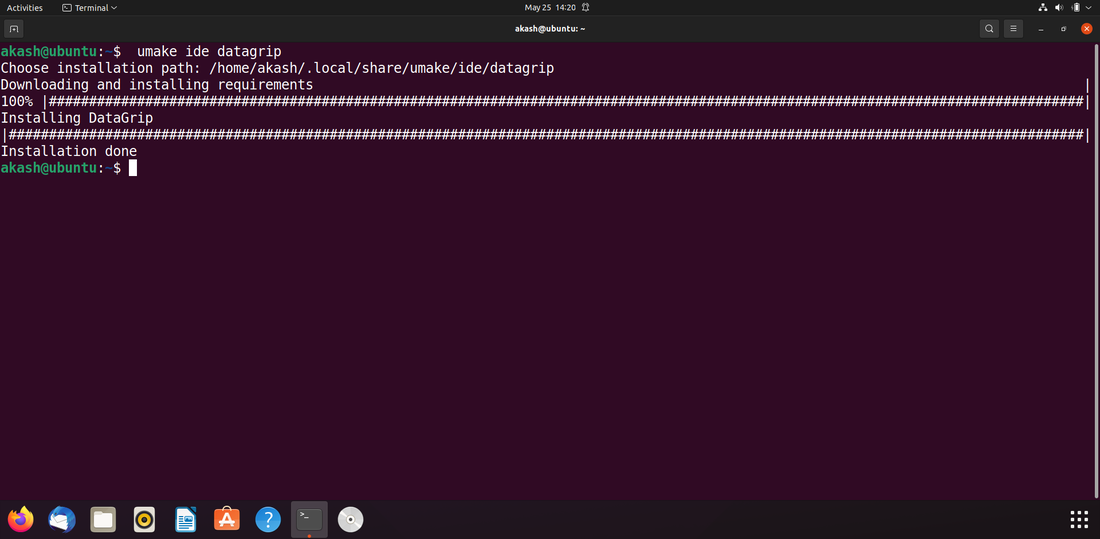Image resolution: width=1100 pixels, height=539 pixels.
Task: Click 'Downloading and installing requirements' line
Action: 157,85
